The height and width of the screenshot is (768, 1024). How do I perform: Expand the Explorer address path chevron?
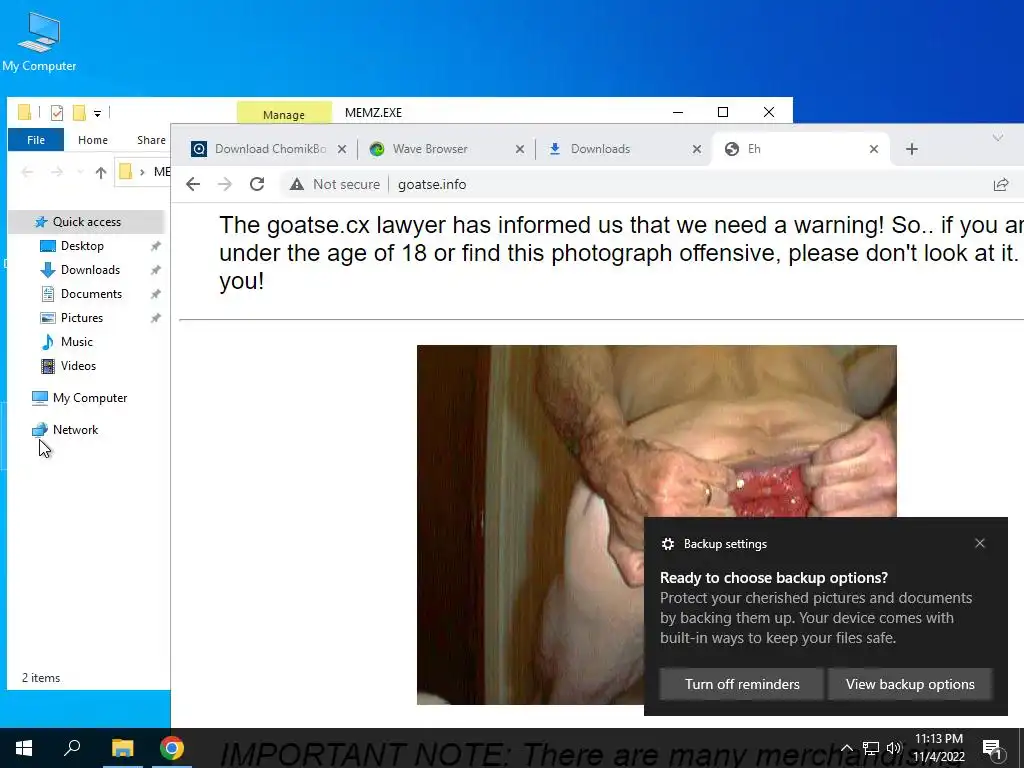(x=142, y=172)
